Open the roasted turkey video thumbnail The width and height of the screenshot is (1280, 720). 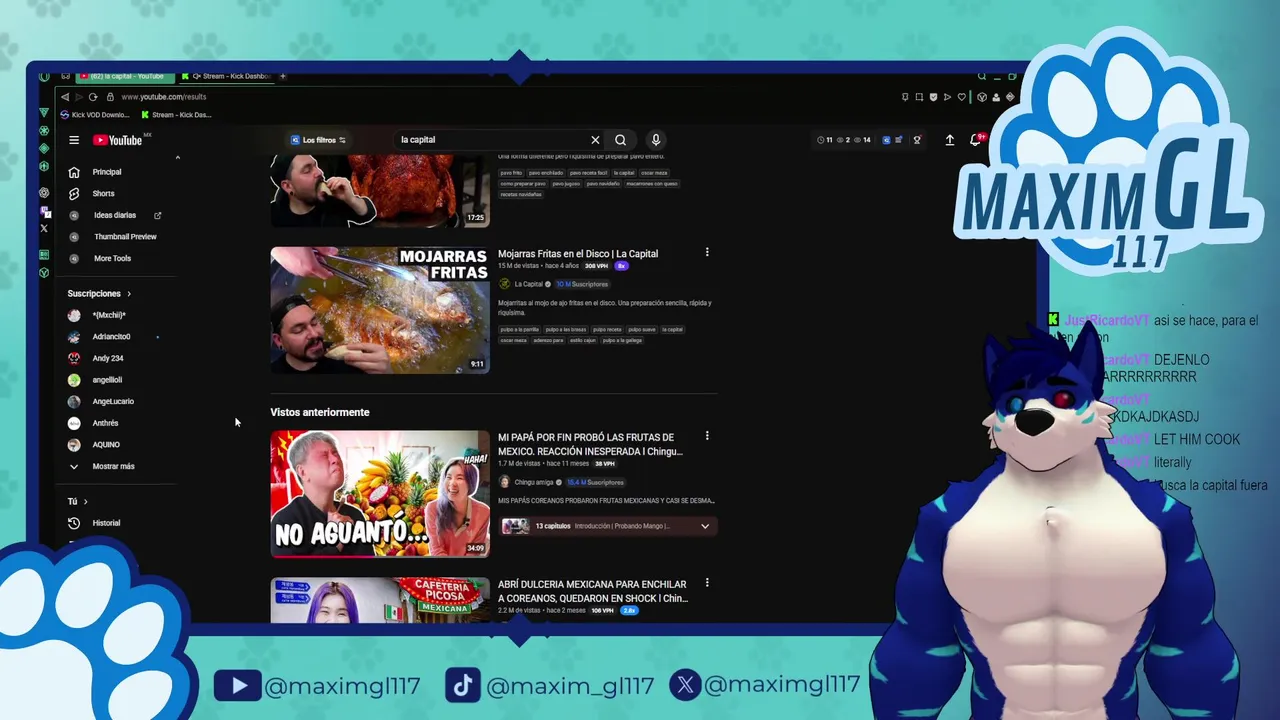pyautogui.click(x=380, y=191)
